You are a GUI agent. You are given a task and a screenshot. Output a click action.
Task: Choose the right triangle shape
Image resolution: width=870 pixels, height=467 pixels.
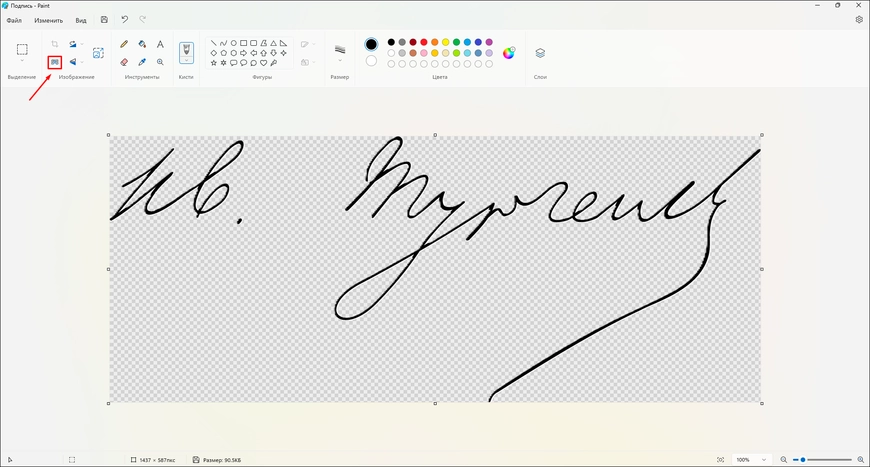tap(284, 43)
